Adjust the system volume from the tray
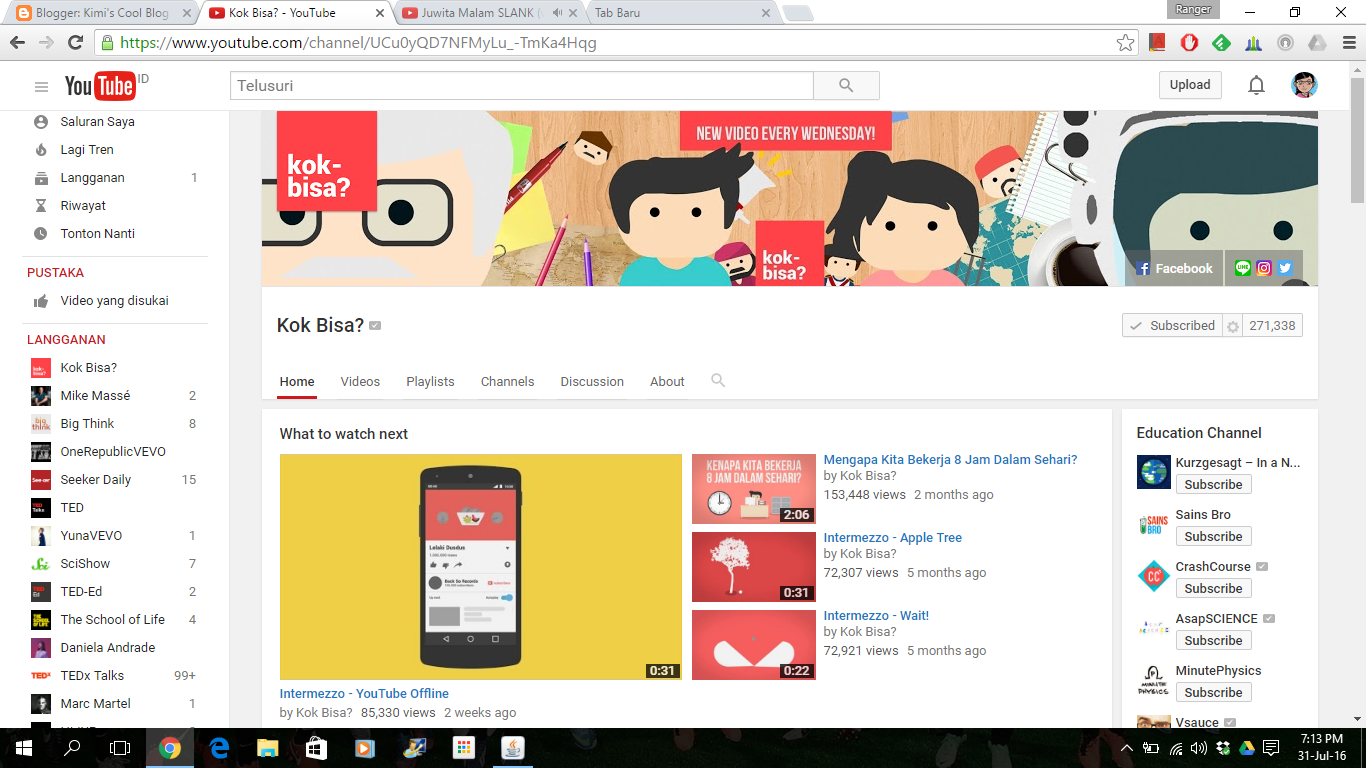Viewport: 1366px width, 768px height. pyautogui.click(x=1199, y=748)
